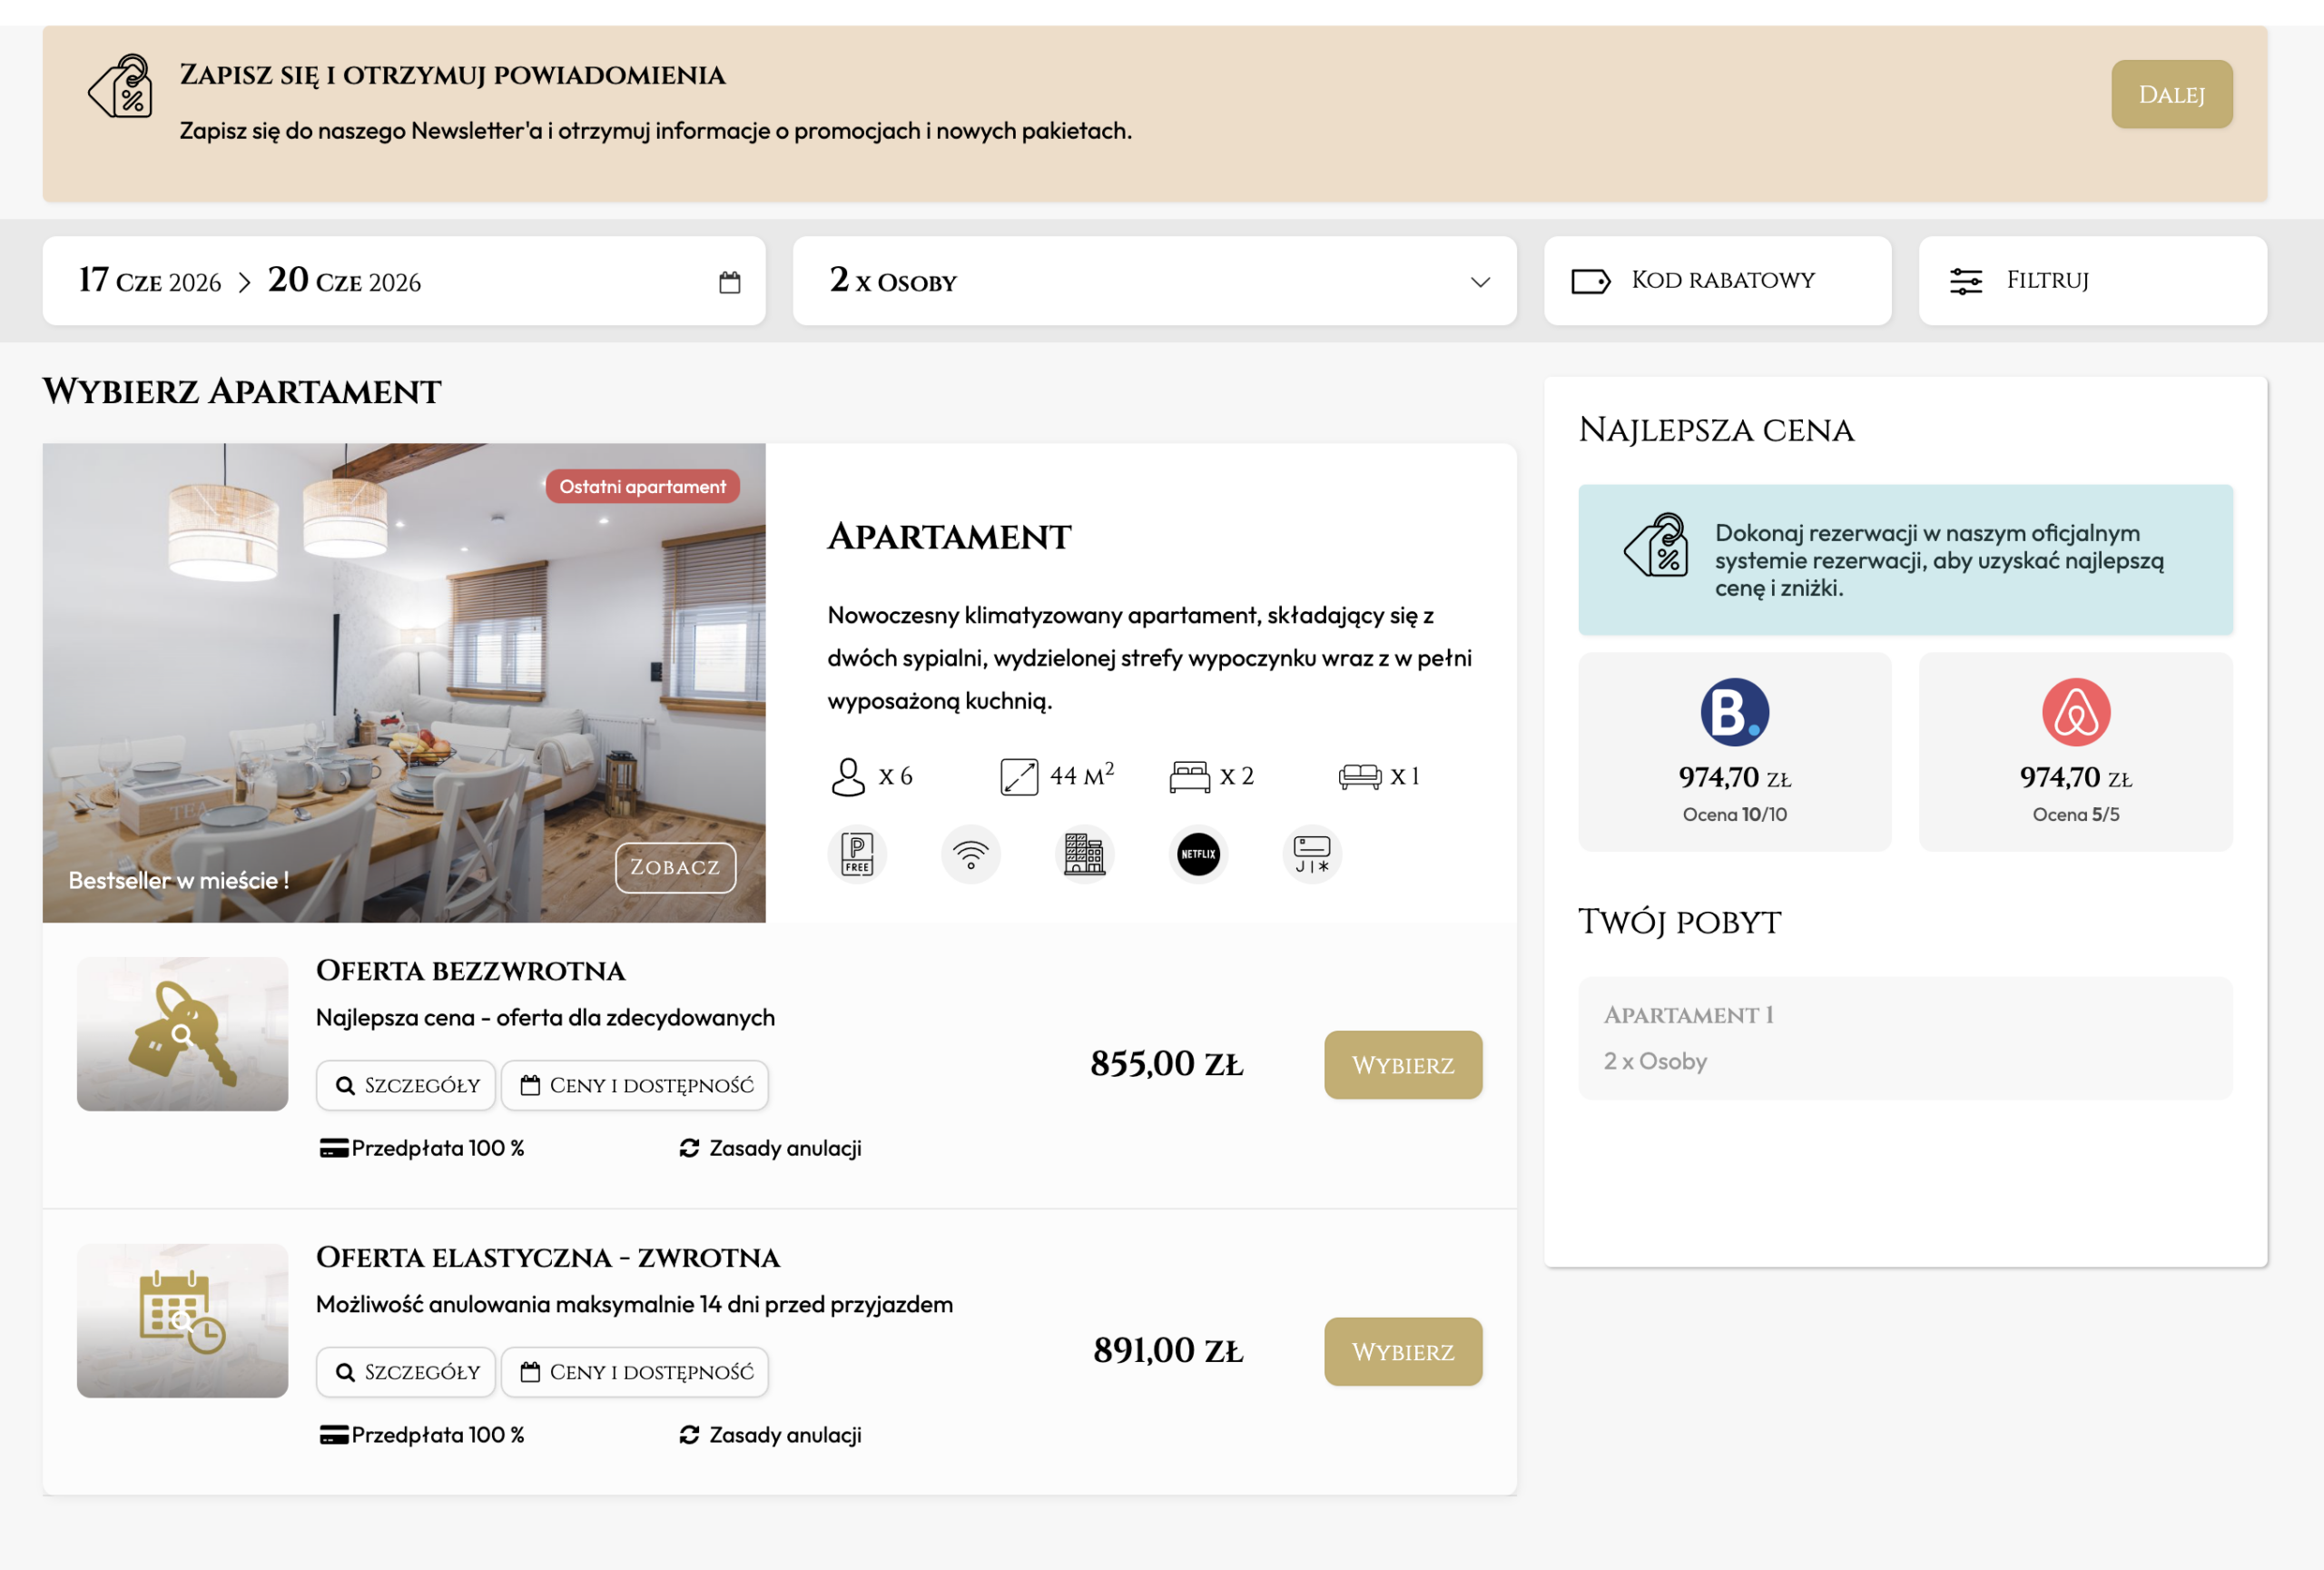Open Szczegóły for Oferta bezzwrotna
The image size is (2324, 1570).
[406, 1085]
